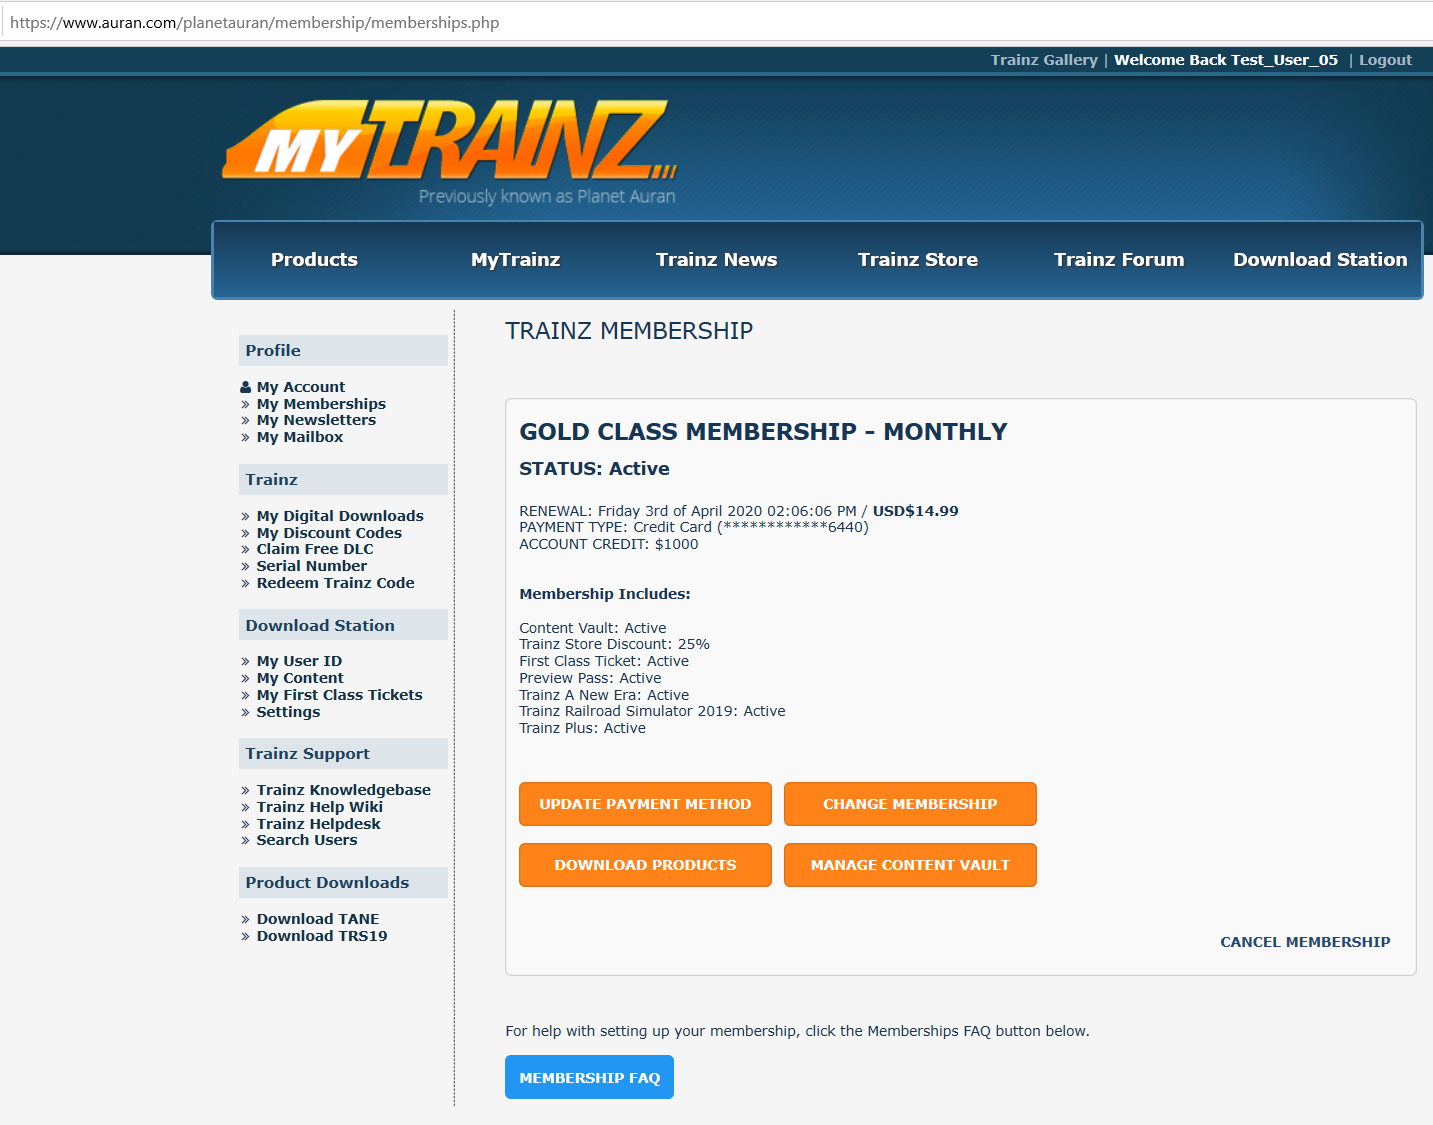
Task: Open the Serial Number page
Action: tap(311, 566)
